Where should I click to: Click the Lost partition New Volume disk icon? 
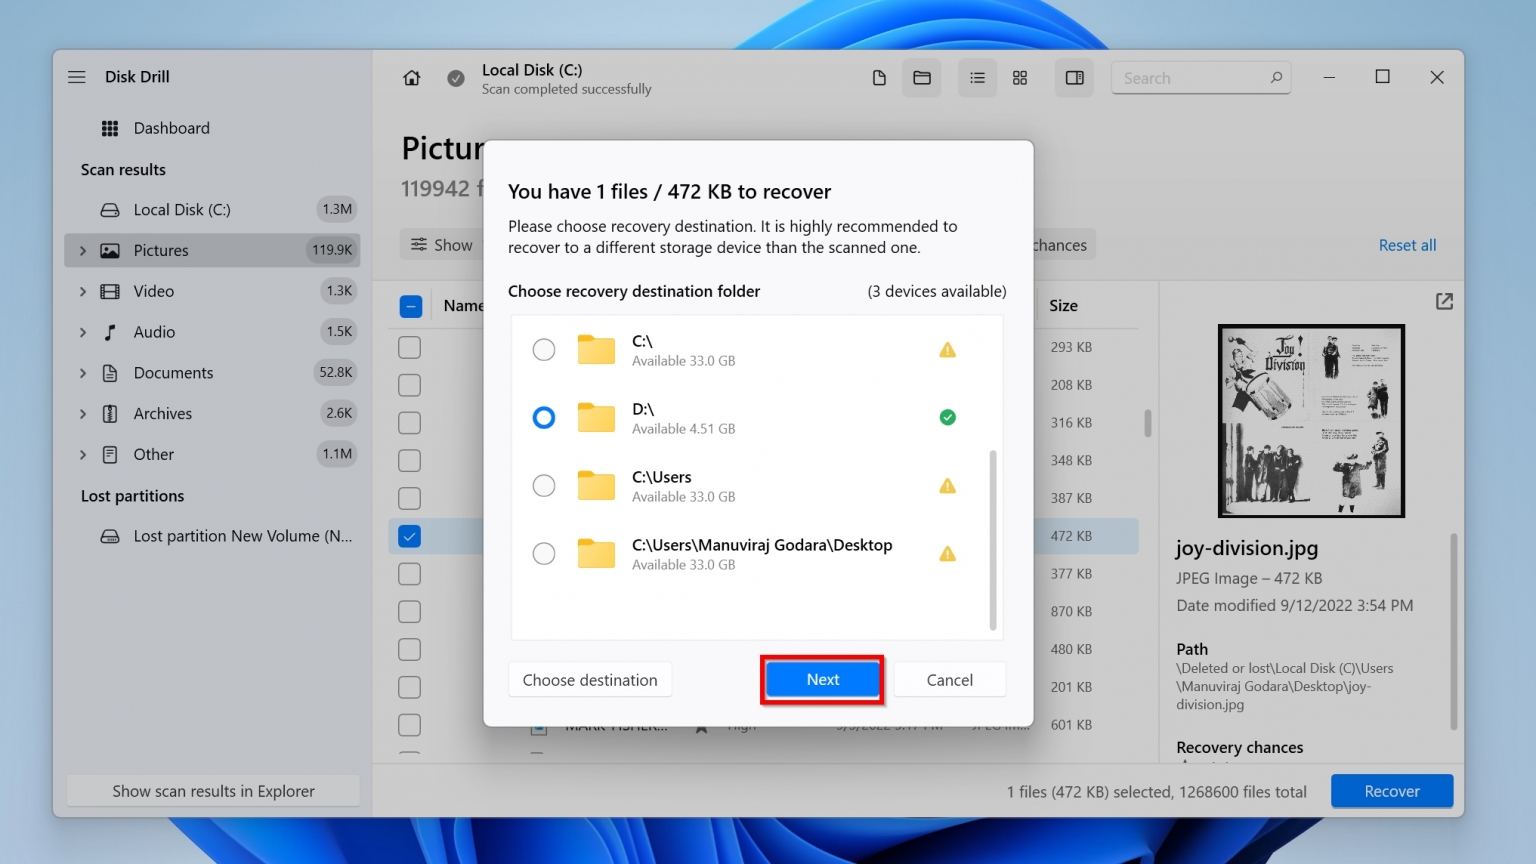pos(110,536)
